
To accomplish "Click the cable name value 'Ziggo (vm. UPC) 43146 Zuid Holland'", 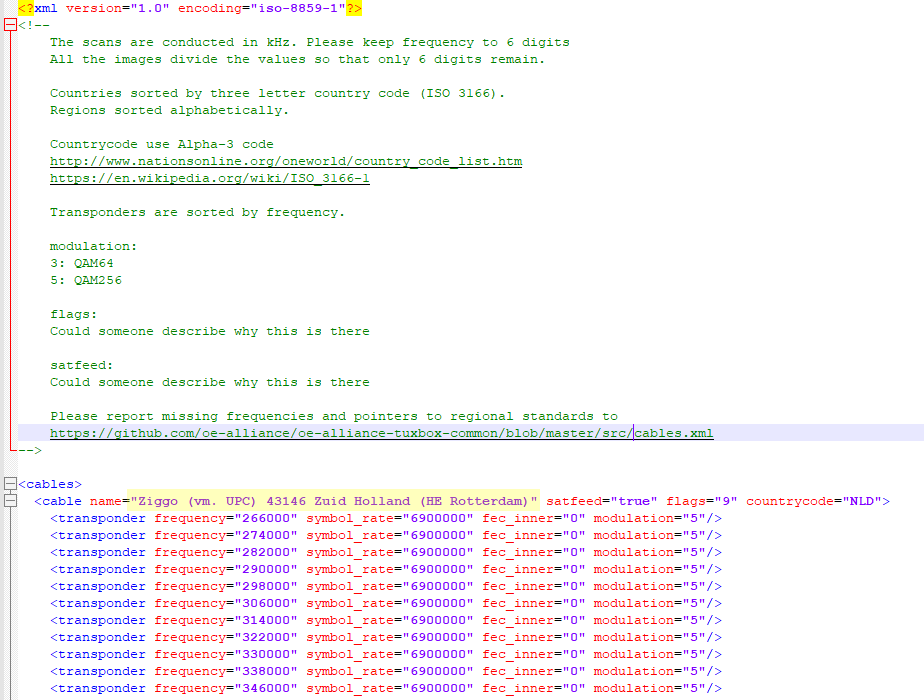I will (x=334, y=501).
